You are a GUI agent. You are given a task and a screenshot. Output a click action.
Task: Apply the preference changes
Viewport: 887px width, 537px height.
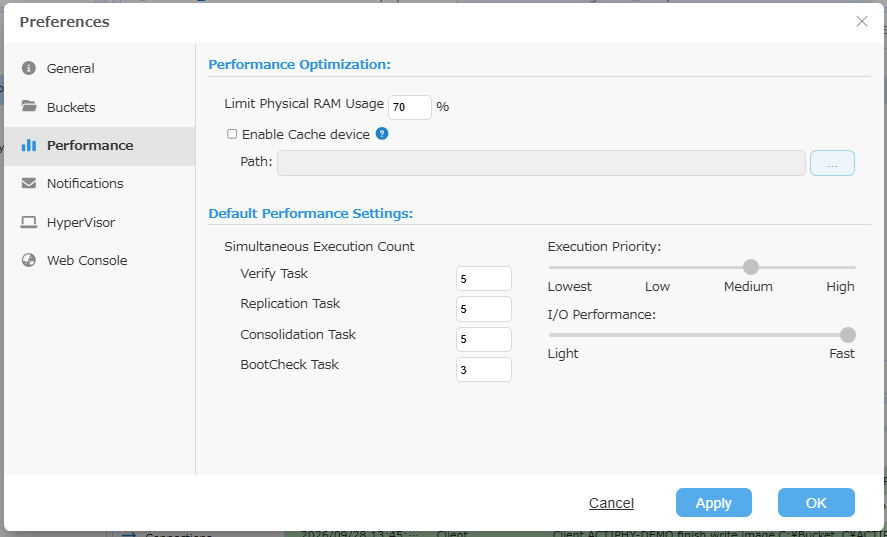(x=713, y=502)
